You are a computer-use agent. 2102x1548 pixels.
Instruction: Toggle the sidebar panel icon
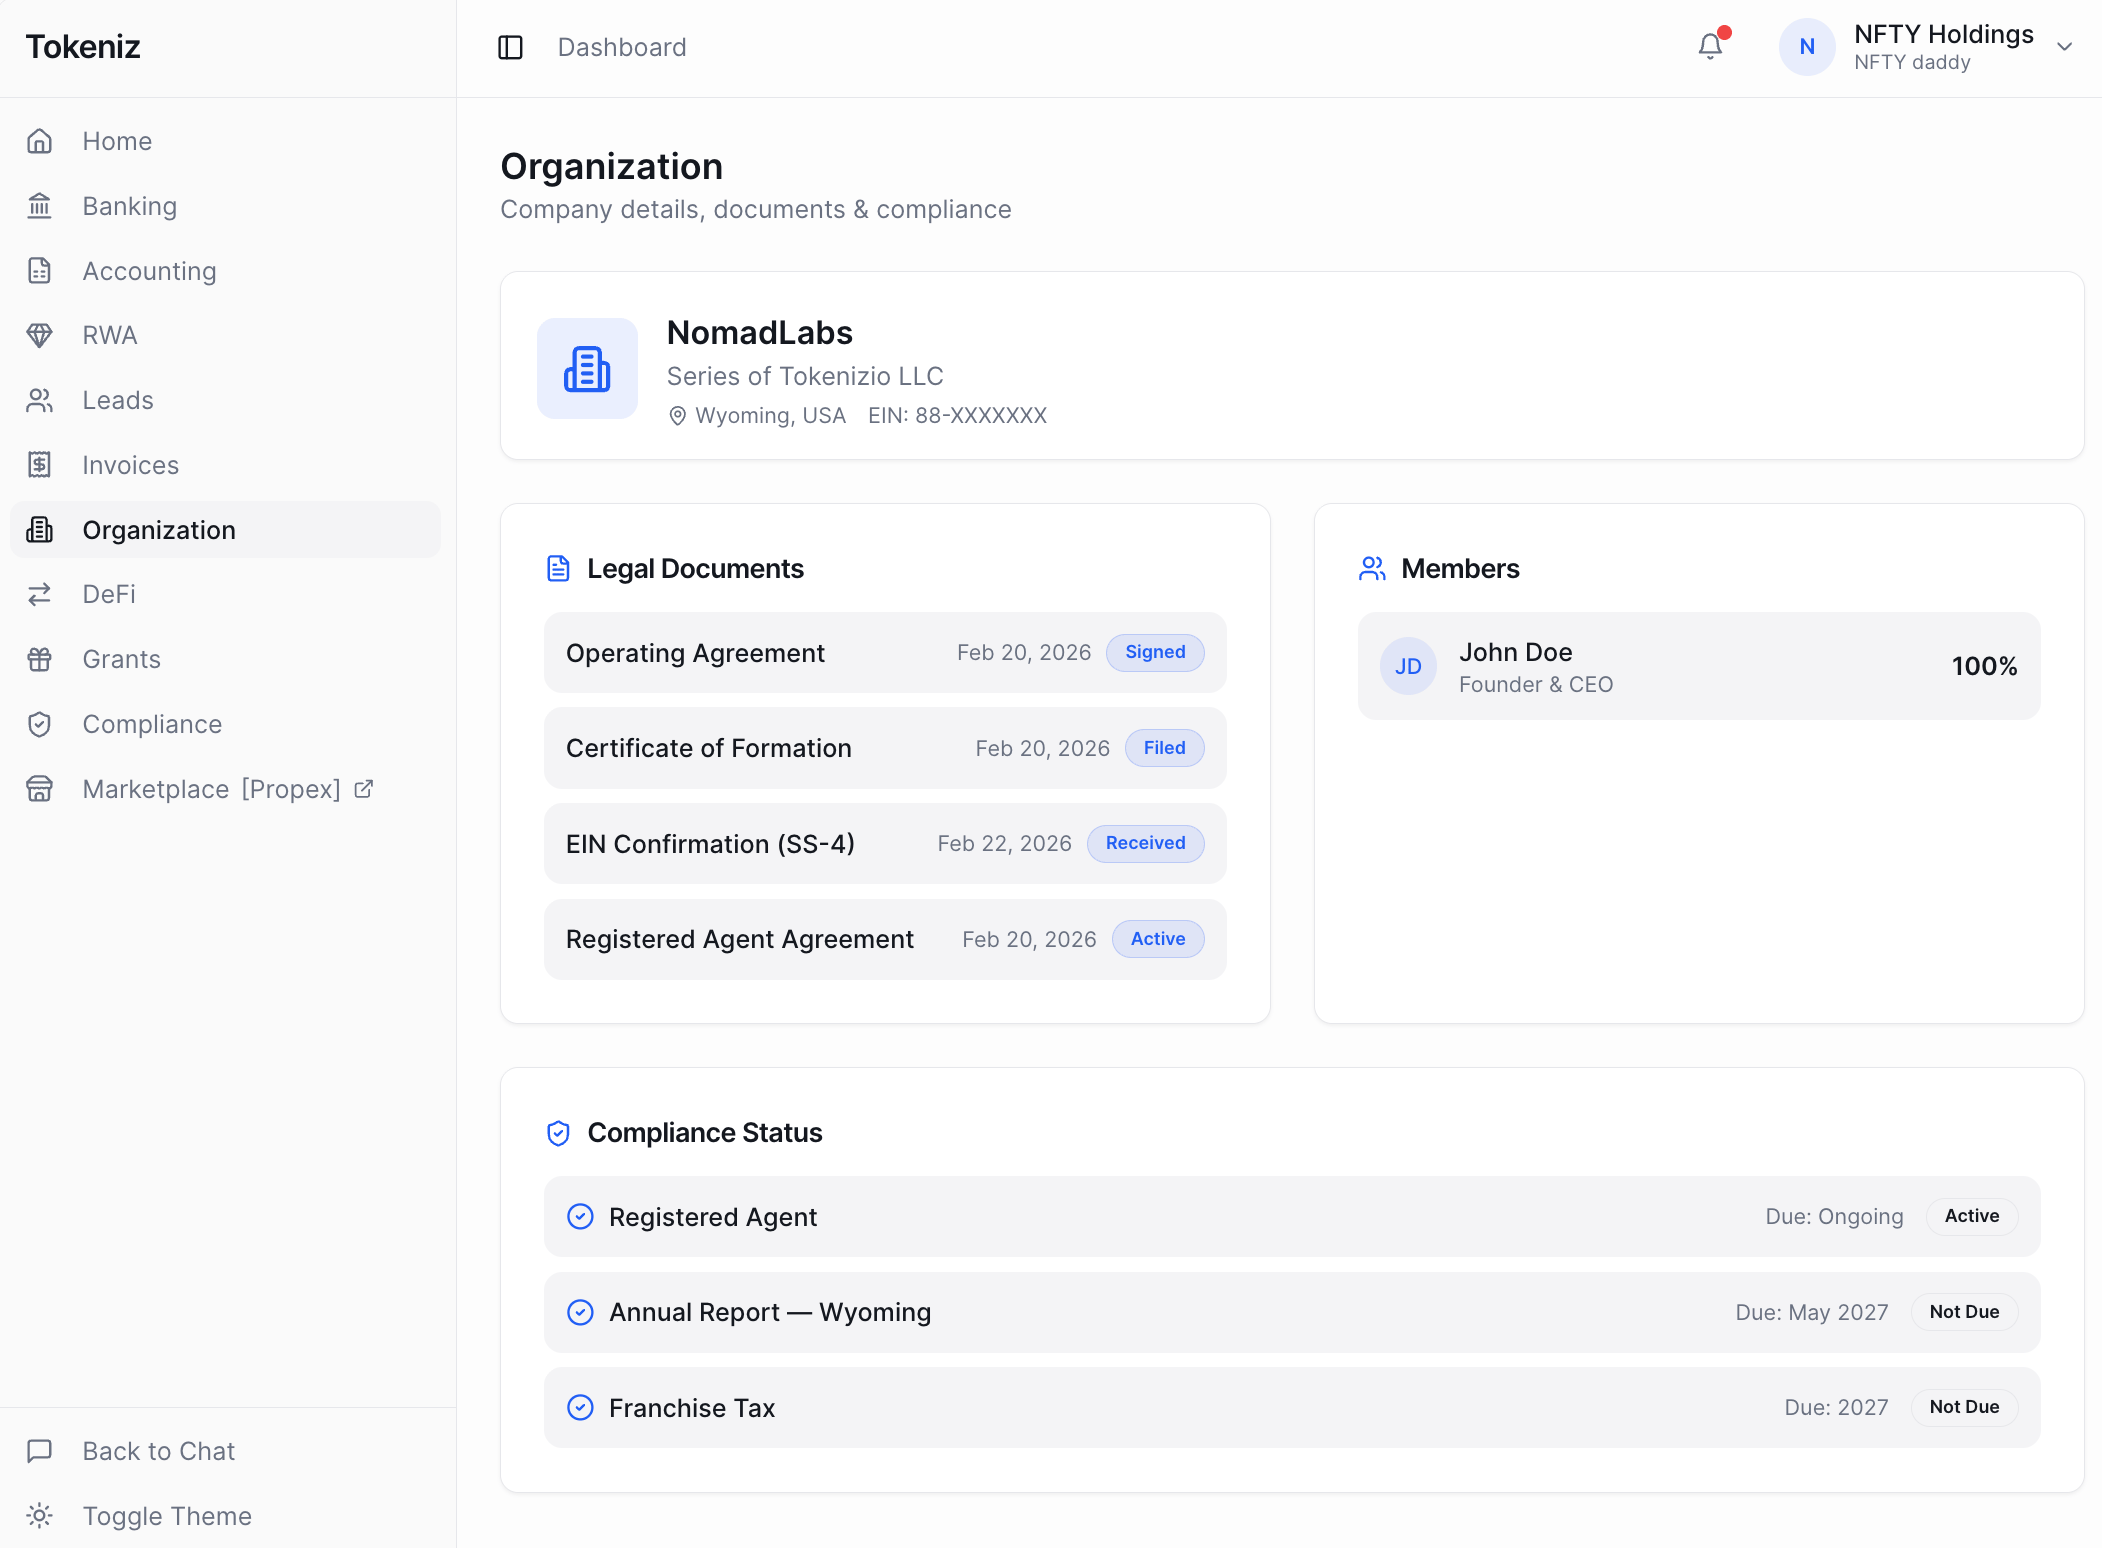tap(510, 47)
